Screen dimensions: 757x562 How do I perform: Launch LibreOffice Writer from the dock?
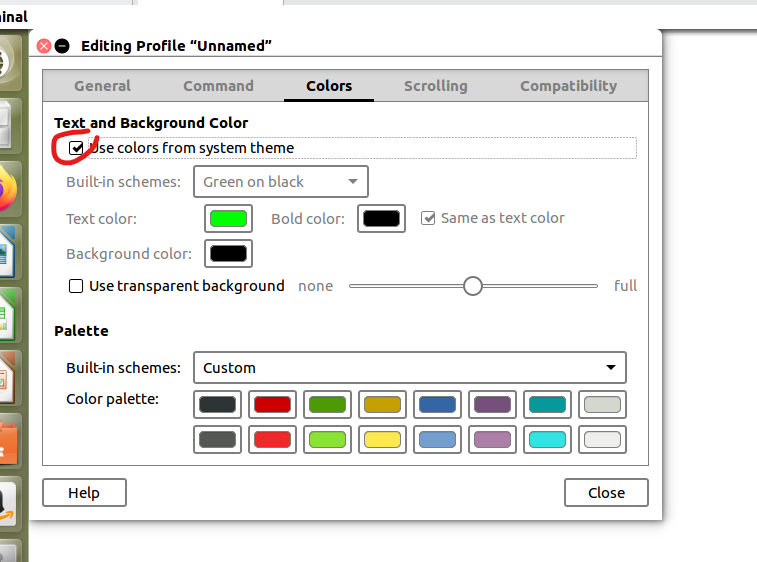8,251
